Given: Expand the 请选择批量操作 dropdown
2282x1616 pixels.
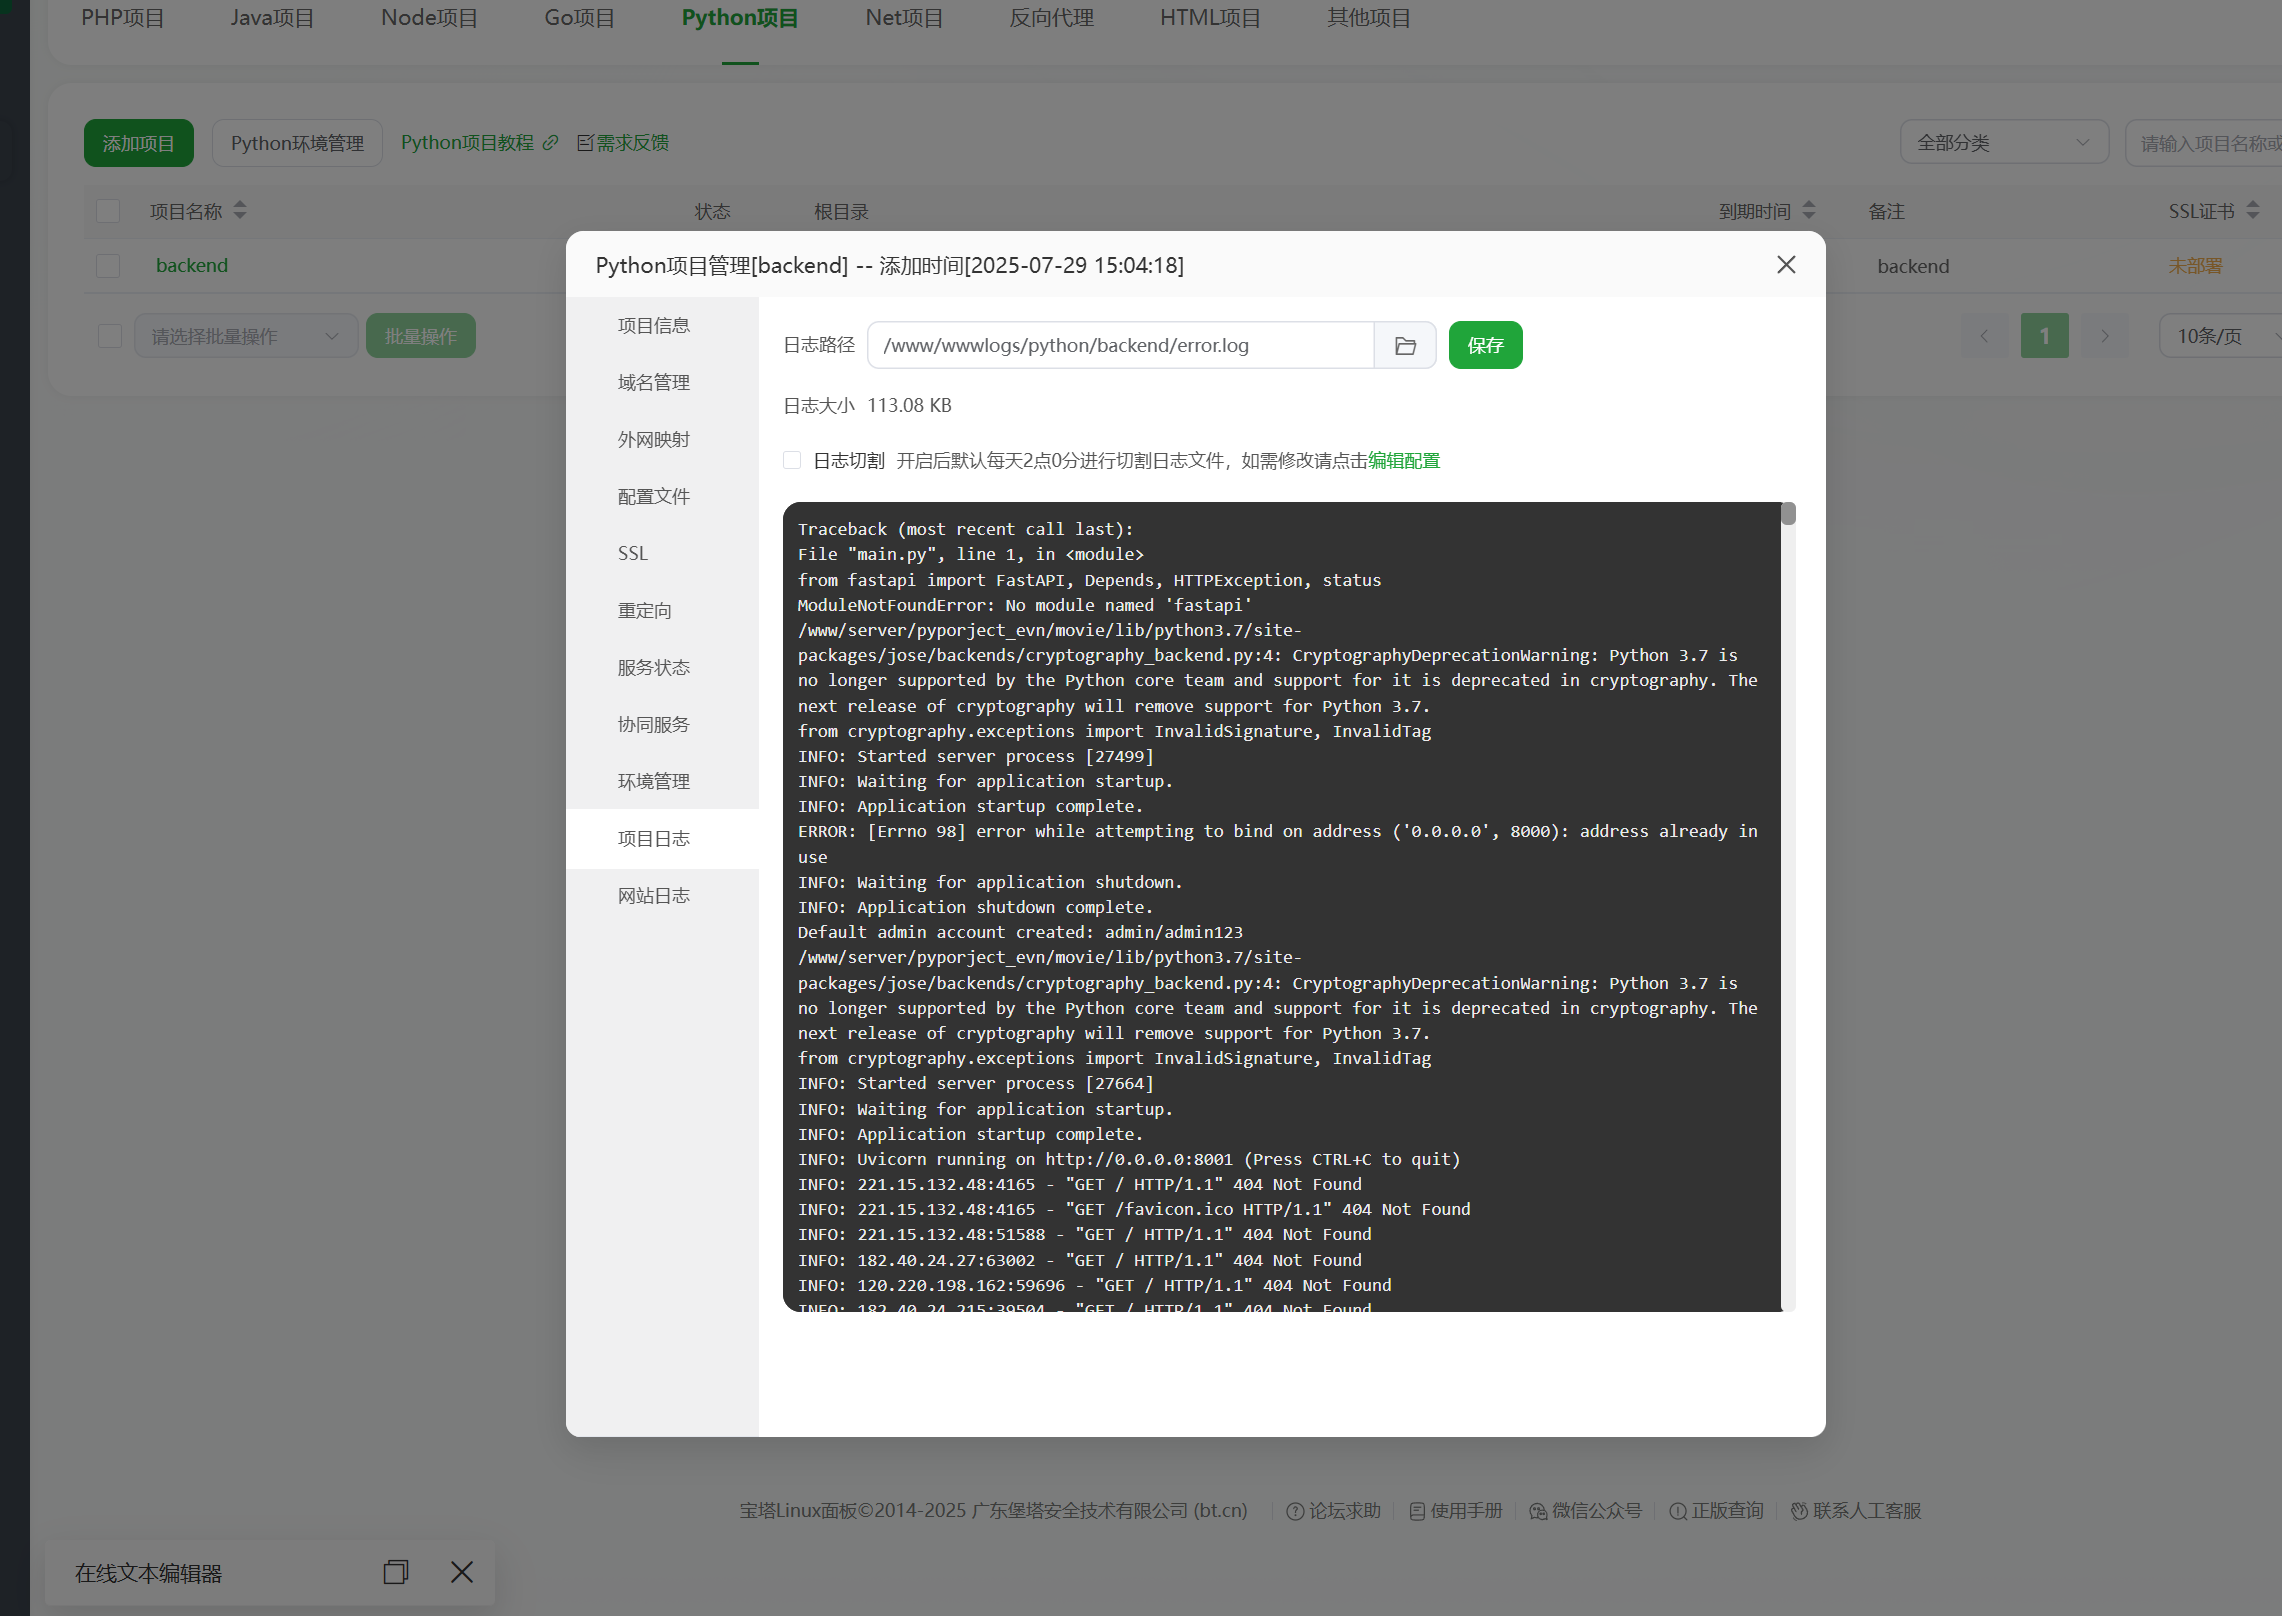Looking at the screenshot, I should (x=245, y=336).
